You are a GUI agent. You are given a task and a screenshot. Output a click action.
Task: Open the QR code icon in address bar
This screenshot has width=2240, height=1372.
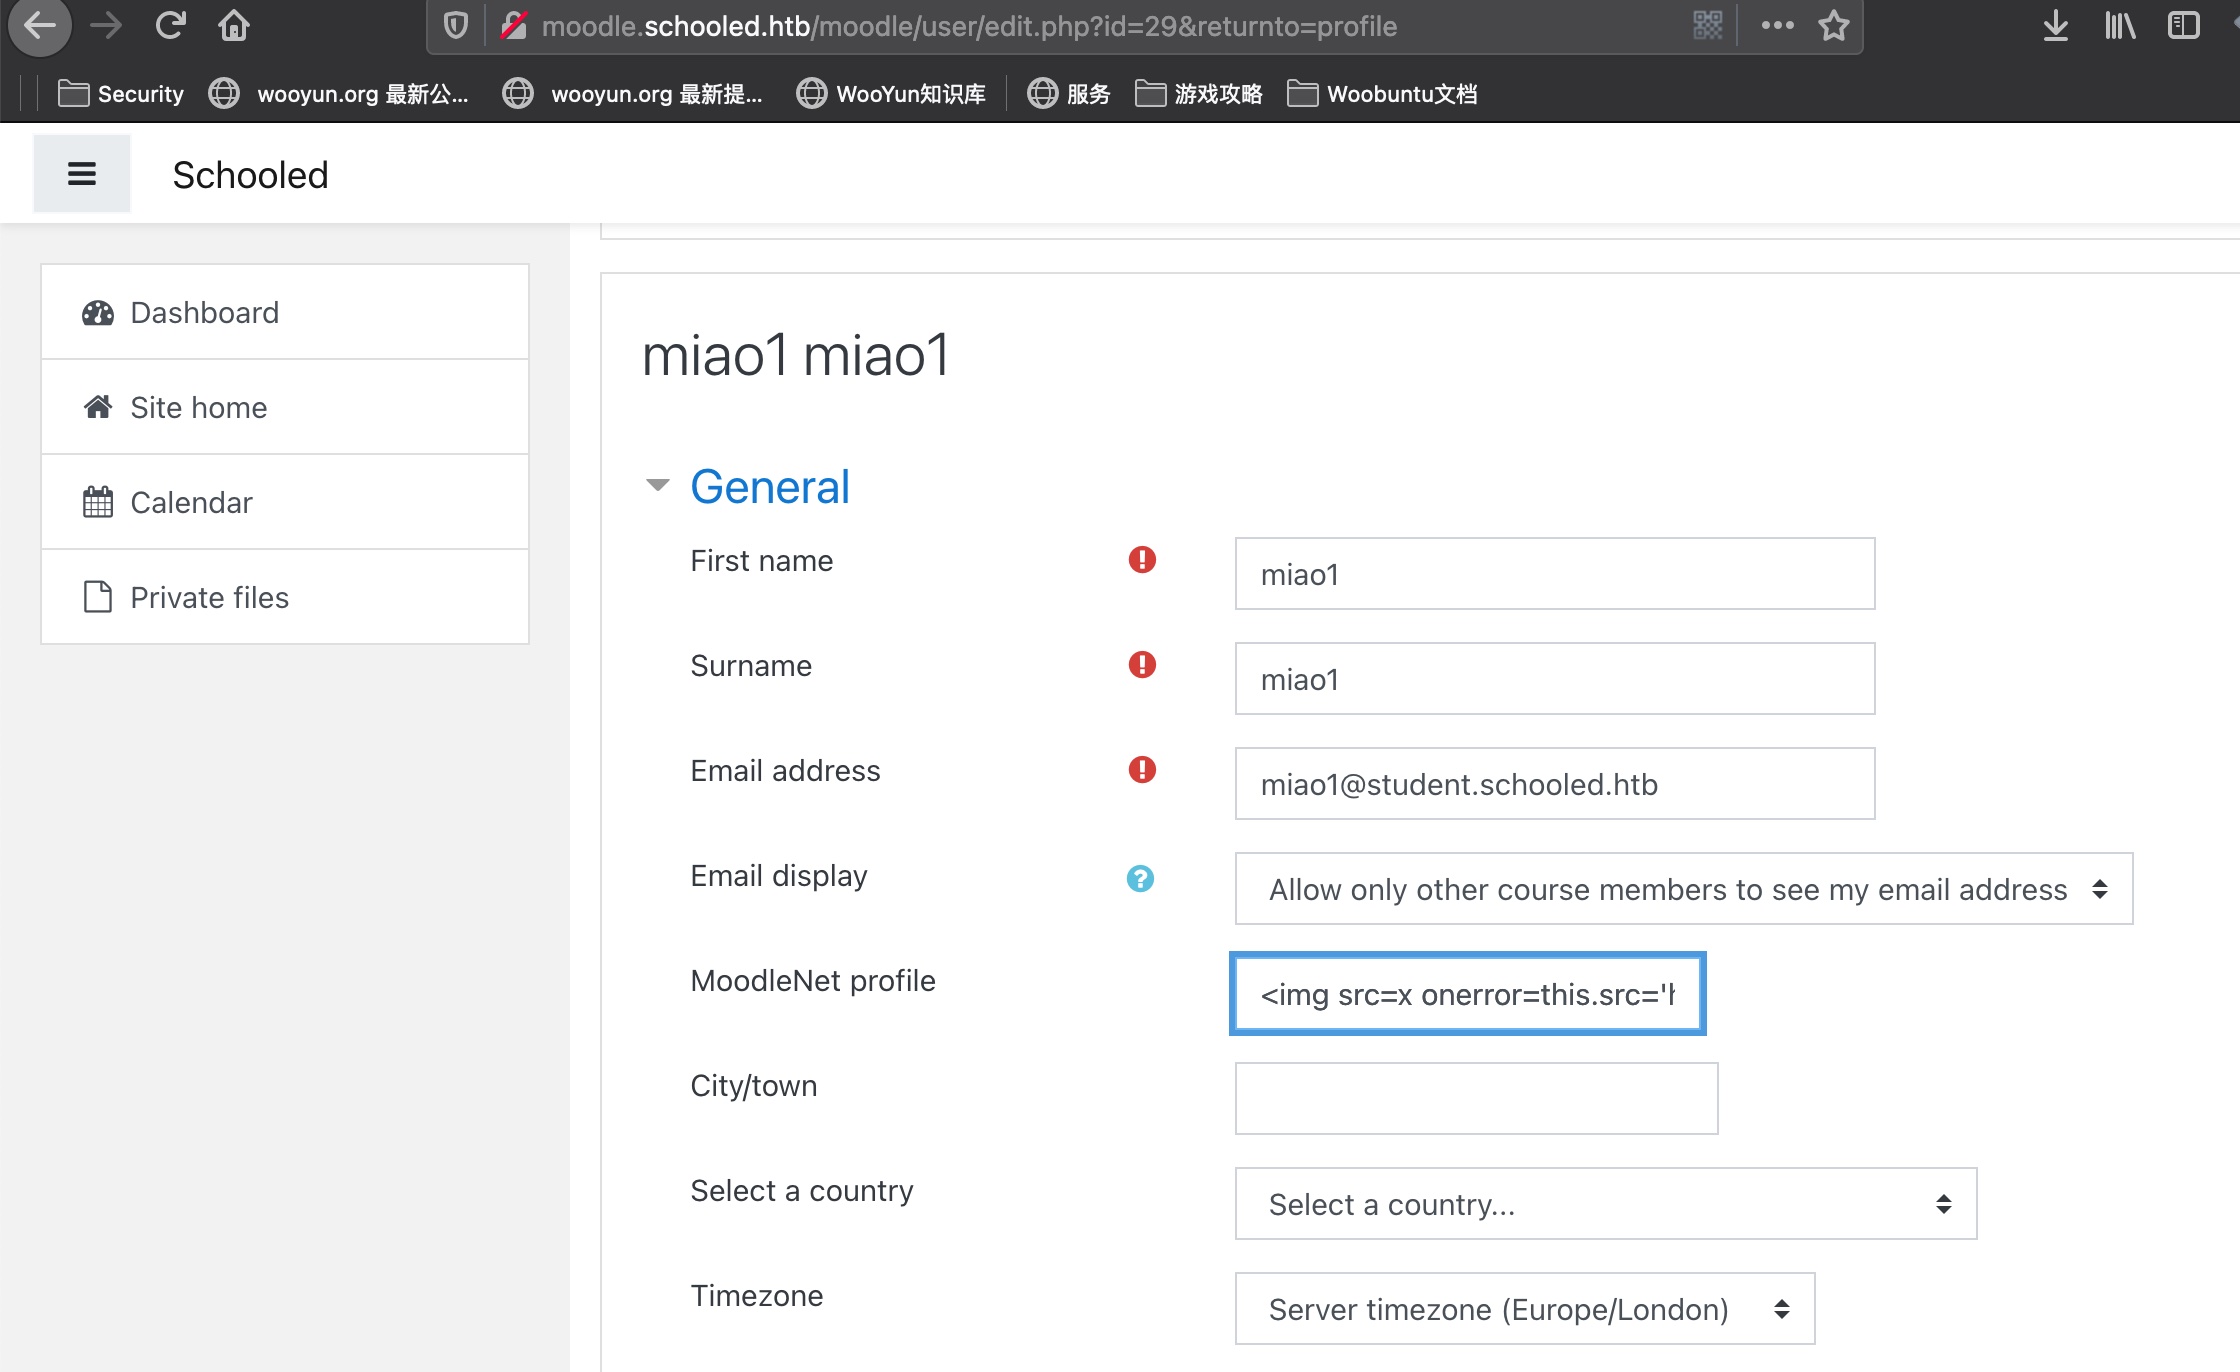[1707, 25]
